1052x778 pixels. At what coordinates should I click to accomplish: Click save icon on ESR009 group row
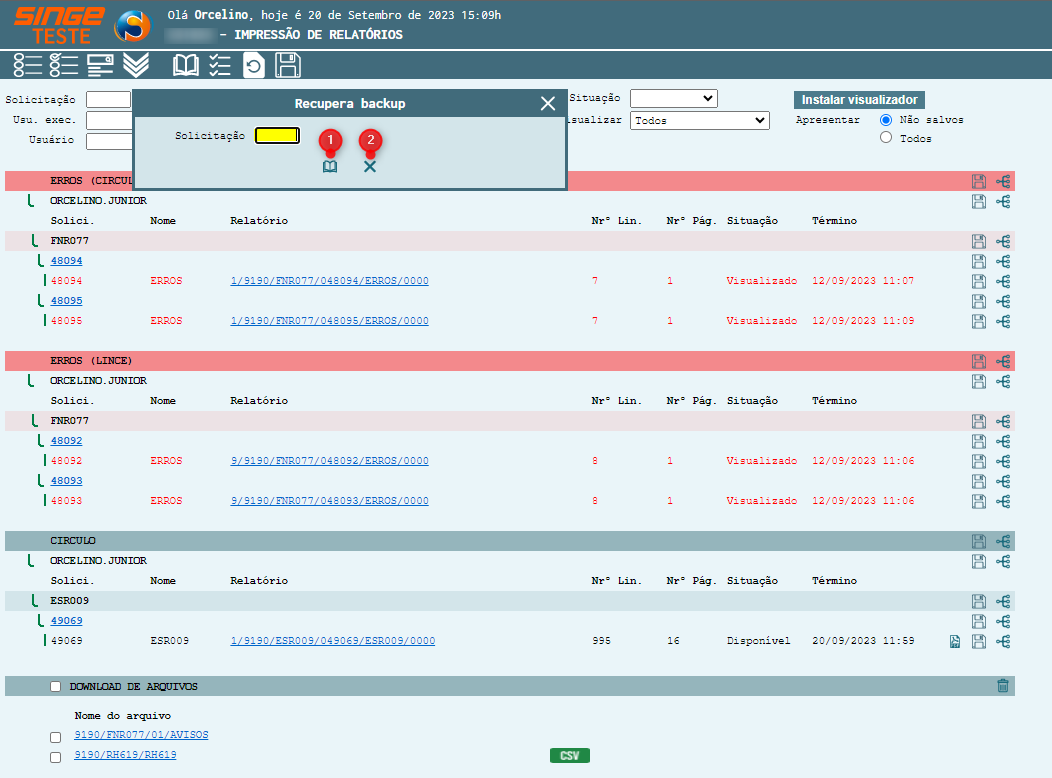click(x=979, y=601)
